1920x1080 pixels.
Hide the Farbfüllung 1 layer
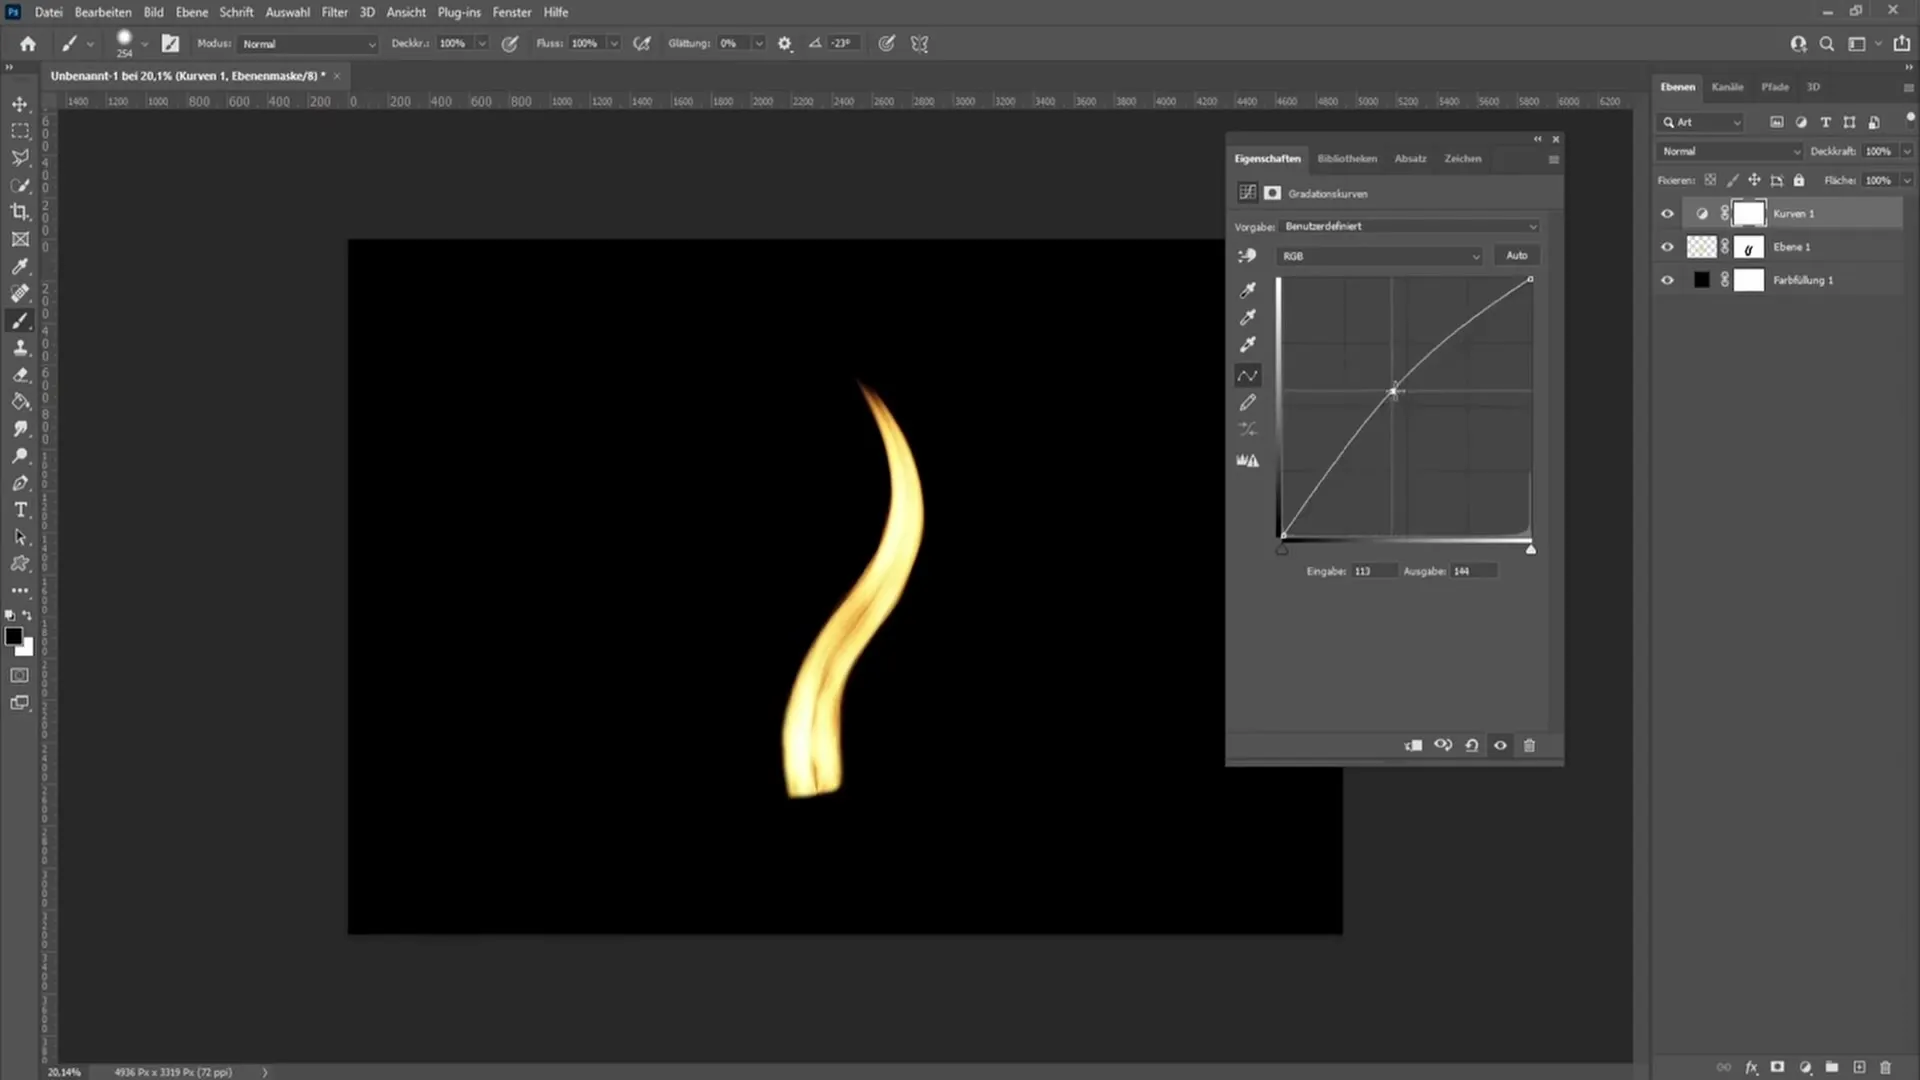pyautogui.click(x=1667, y=281)
